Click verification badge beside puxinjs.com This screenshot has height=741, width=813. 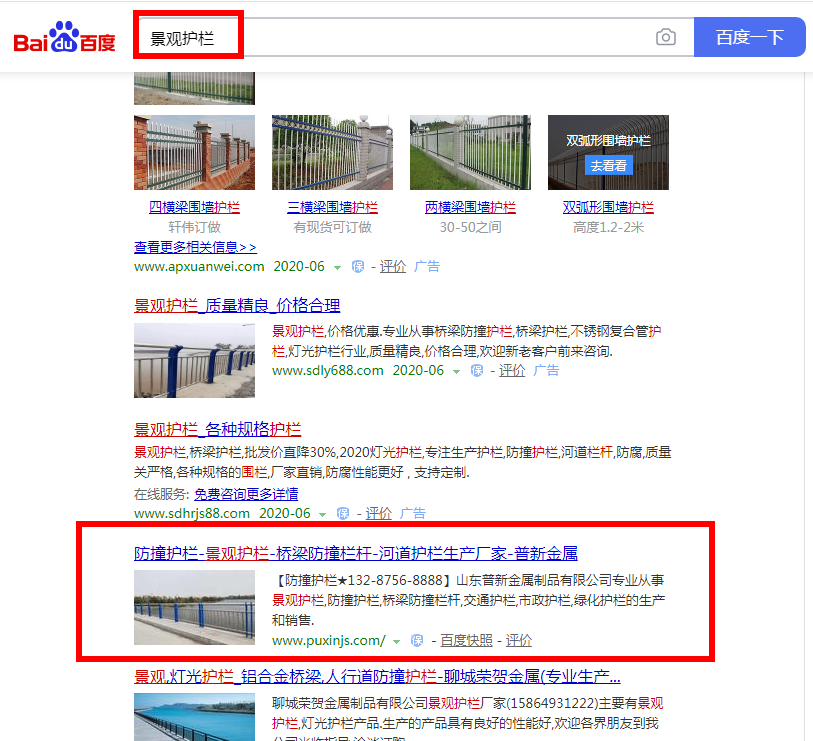417,640
